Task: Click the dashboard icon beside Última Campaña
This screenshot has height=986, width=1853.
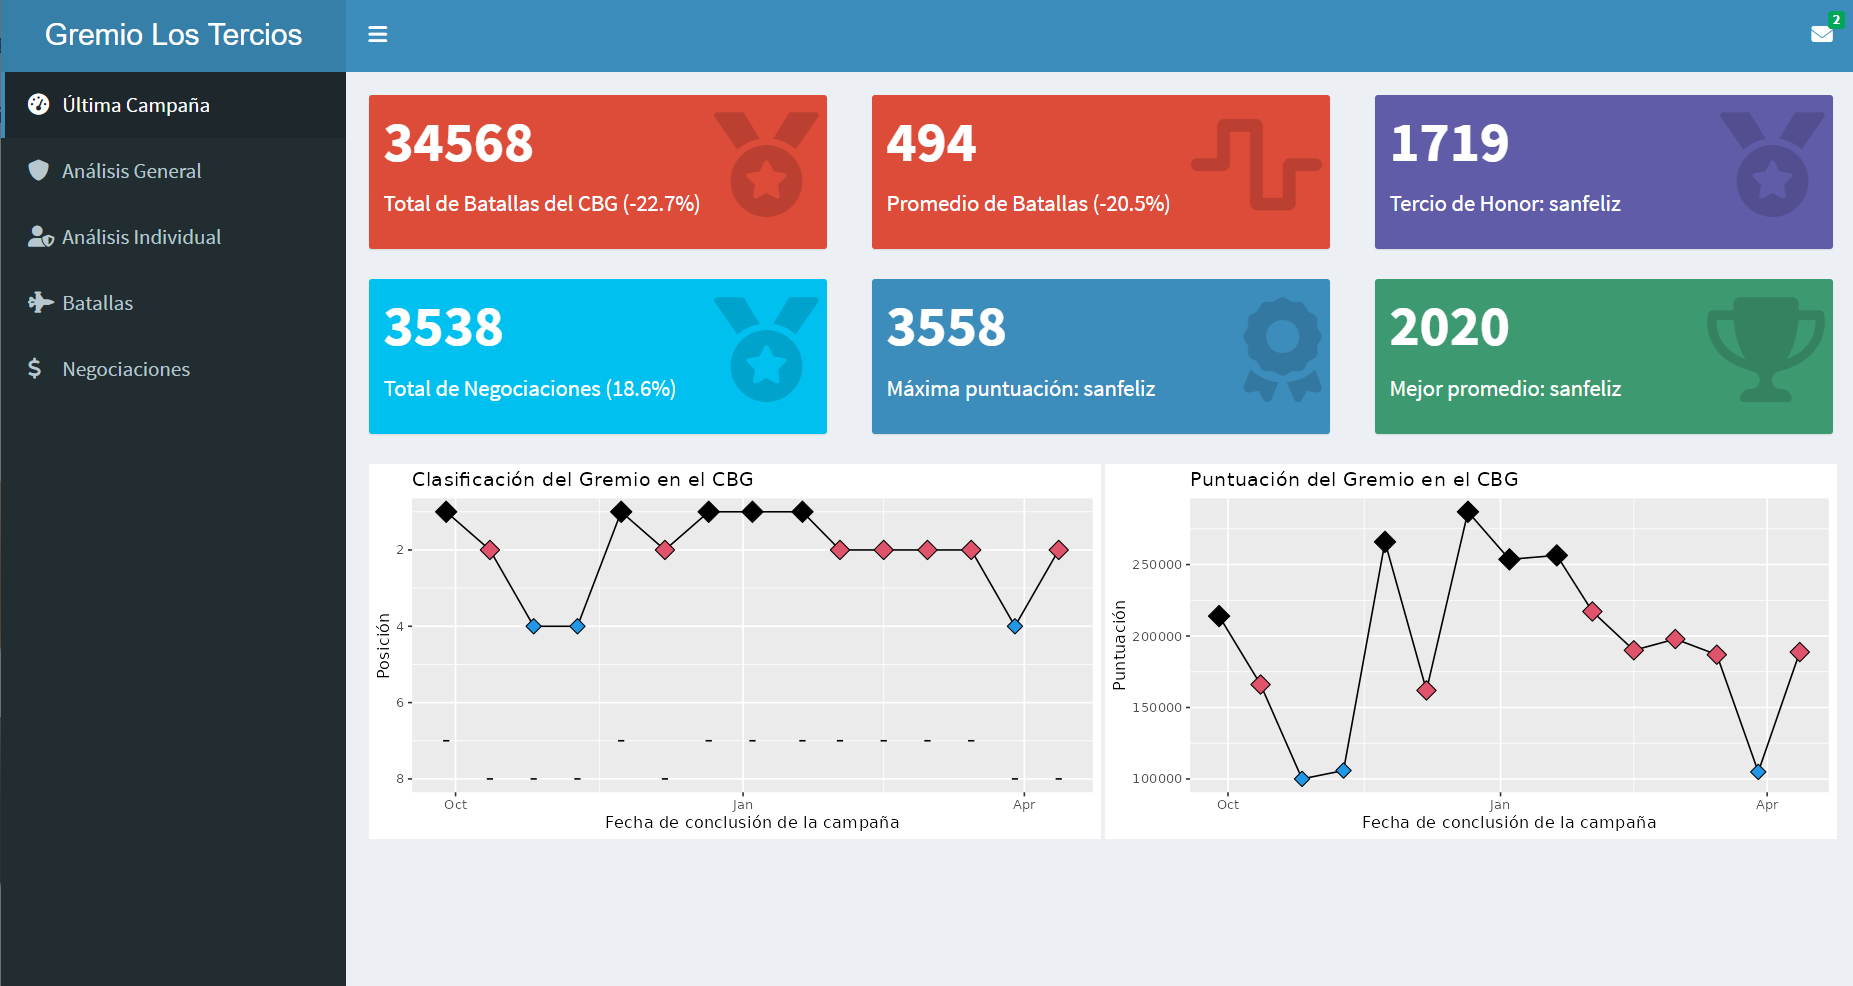Action: [x=38, y=105]
